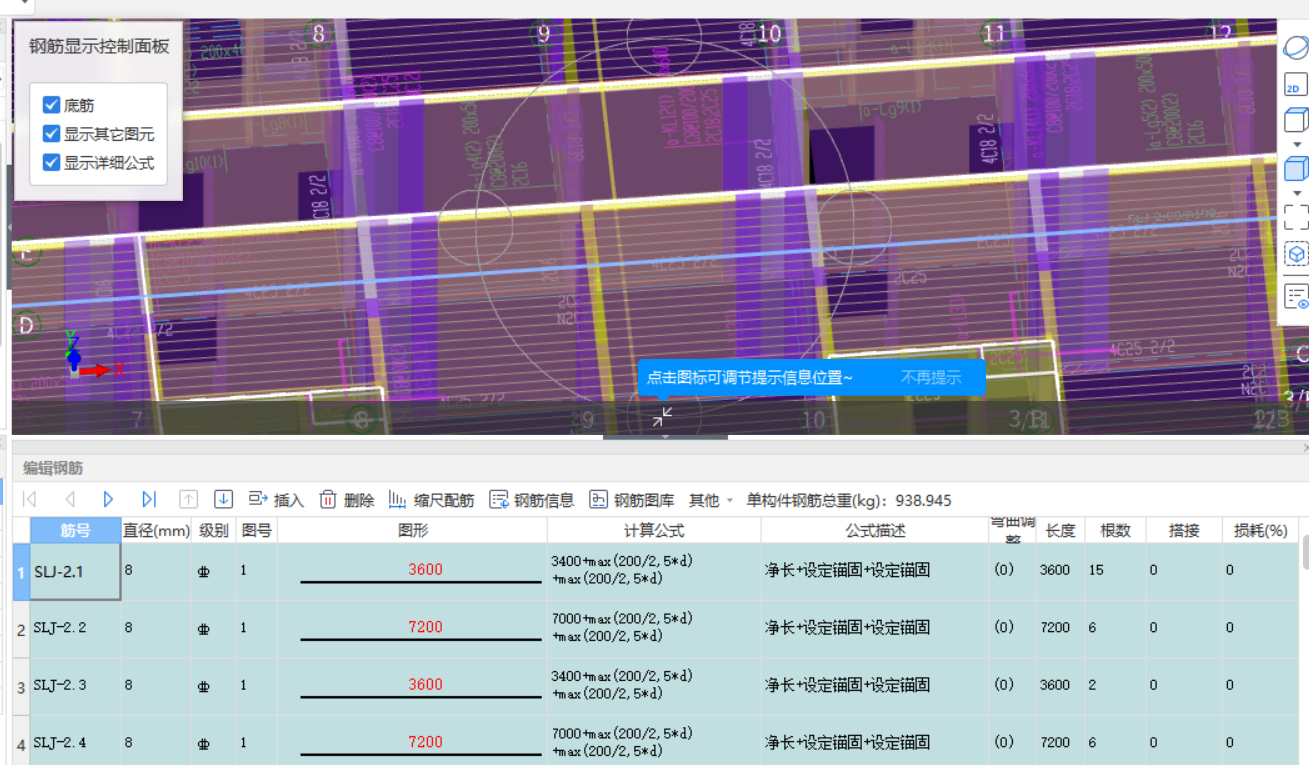Expand the shaded cube display dropdown arrow
The image size is (1309, 765).
tap(1297, 193)
